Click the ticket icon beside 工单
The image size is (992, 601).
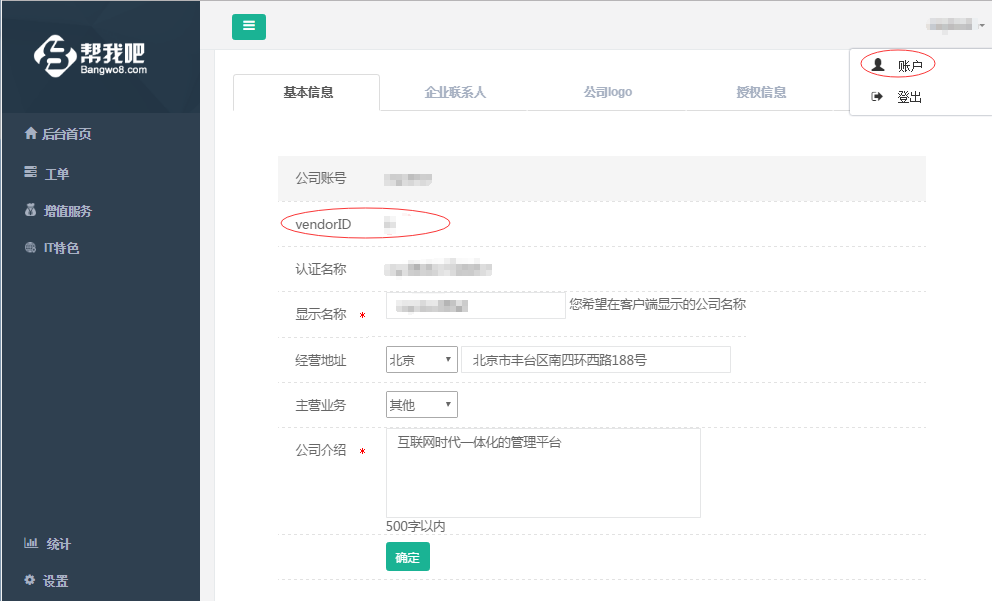click(x=30, y=173)
